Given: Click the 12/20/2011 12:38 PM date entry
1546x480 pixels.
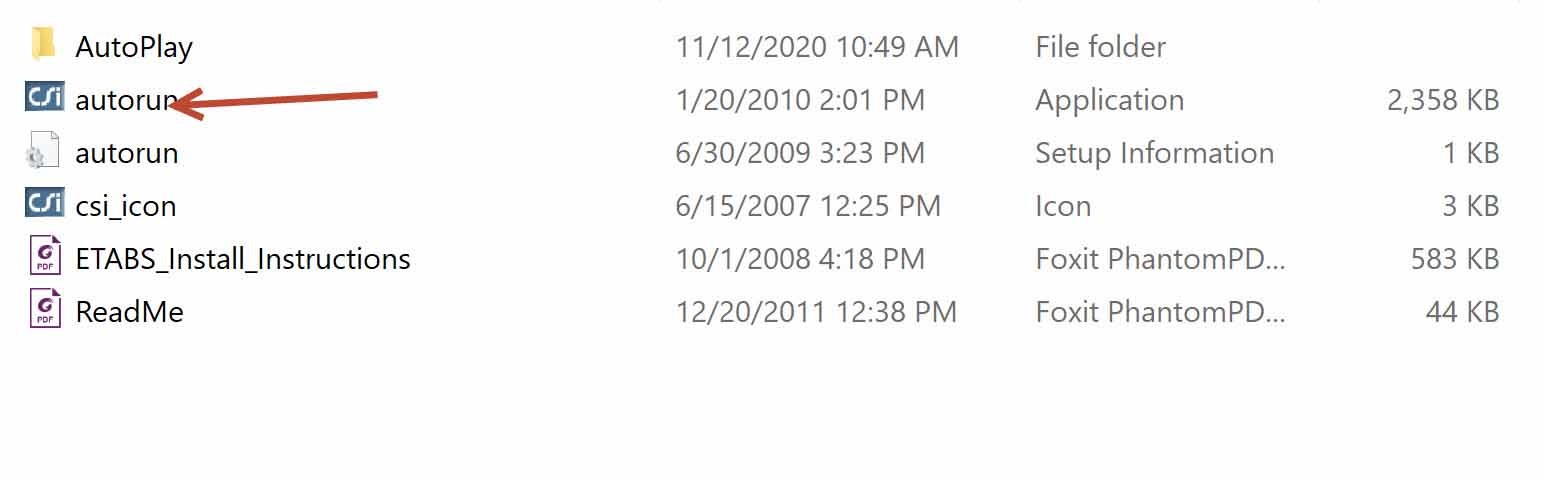Looking at the screenshot, I should (x=816, y=312).
